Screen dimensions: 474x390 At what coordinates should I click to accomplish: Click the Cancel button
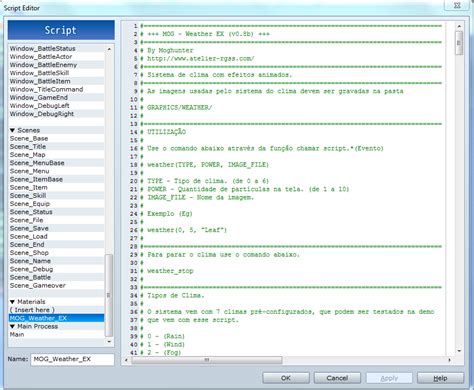(337, 378)
